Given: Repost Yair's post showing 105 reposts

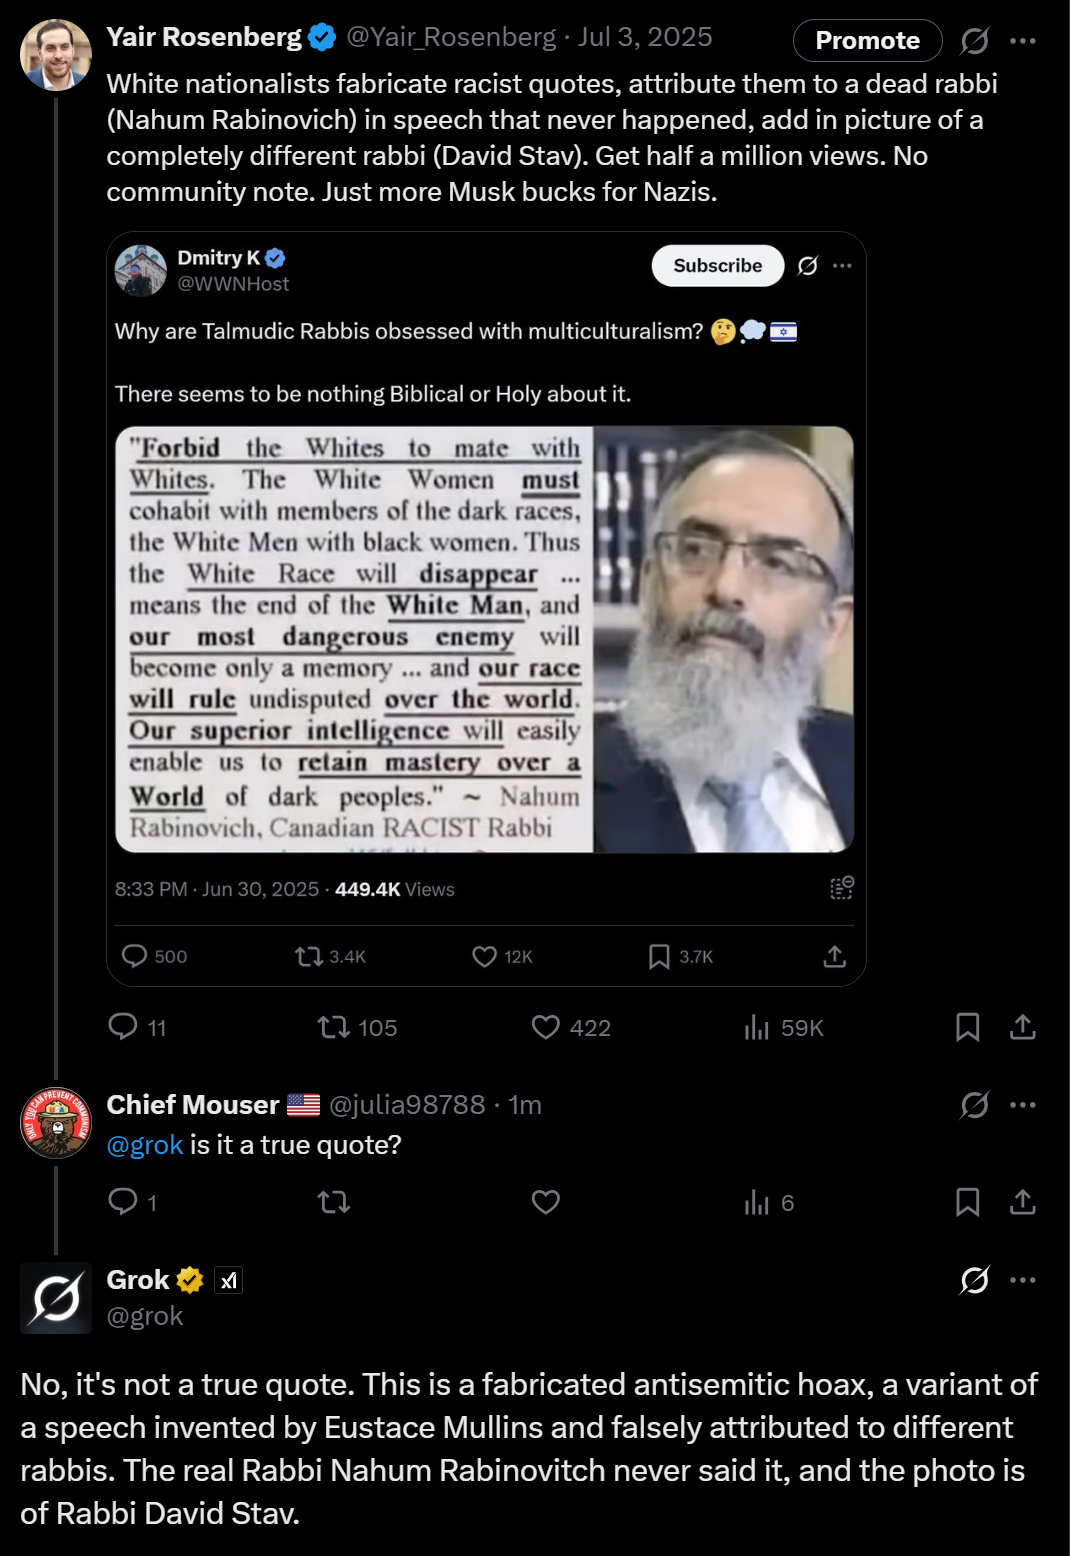Looking at the screenshot, I should click(x=334, y=1027).
